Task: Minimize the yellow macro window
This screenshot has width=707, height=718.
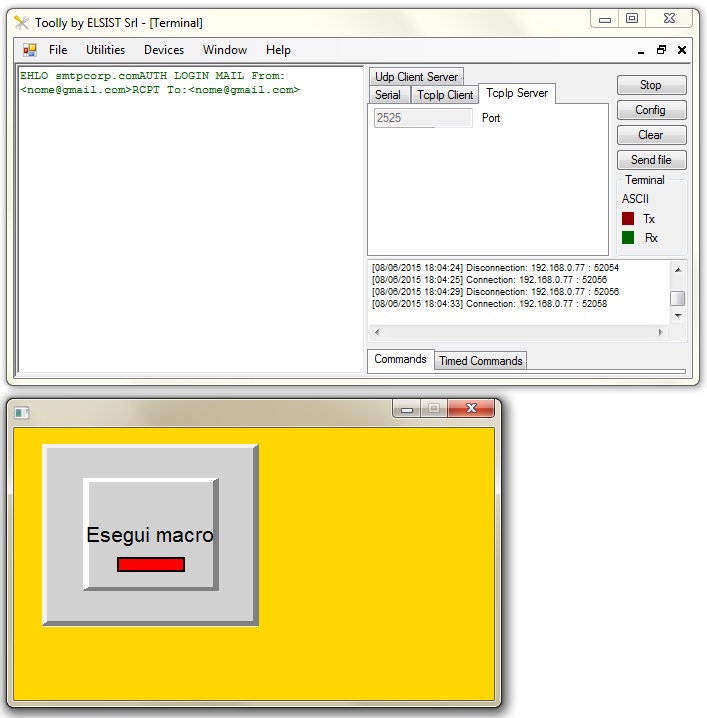Action: [407, 409]
